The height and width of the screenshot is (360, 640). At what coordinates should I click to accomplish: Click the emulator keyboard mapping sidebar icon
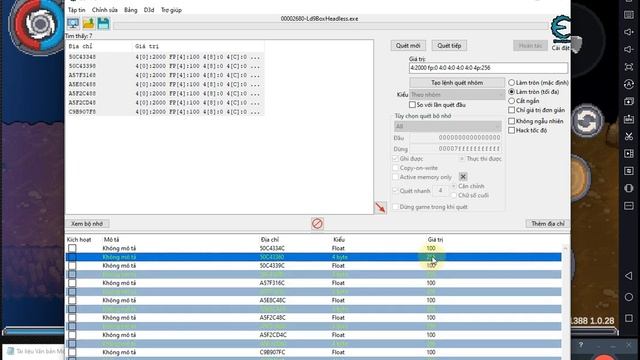(x=629, y=15)
